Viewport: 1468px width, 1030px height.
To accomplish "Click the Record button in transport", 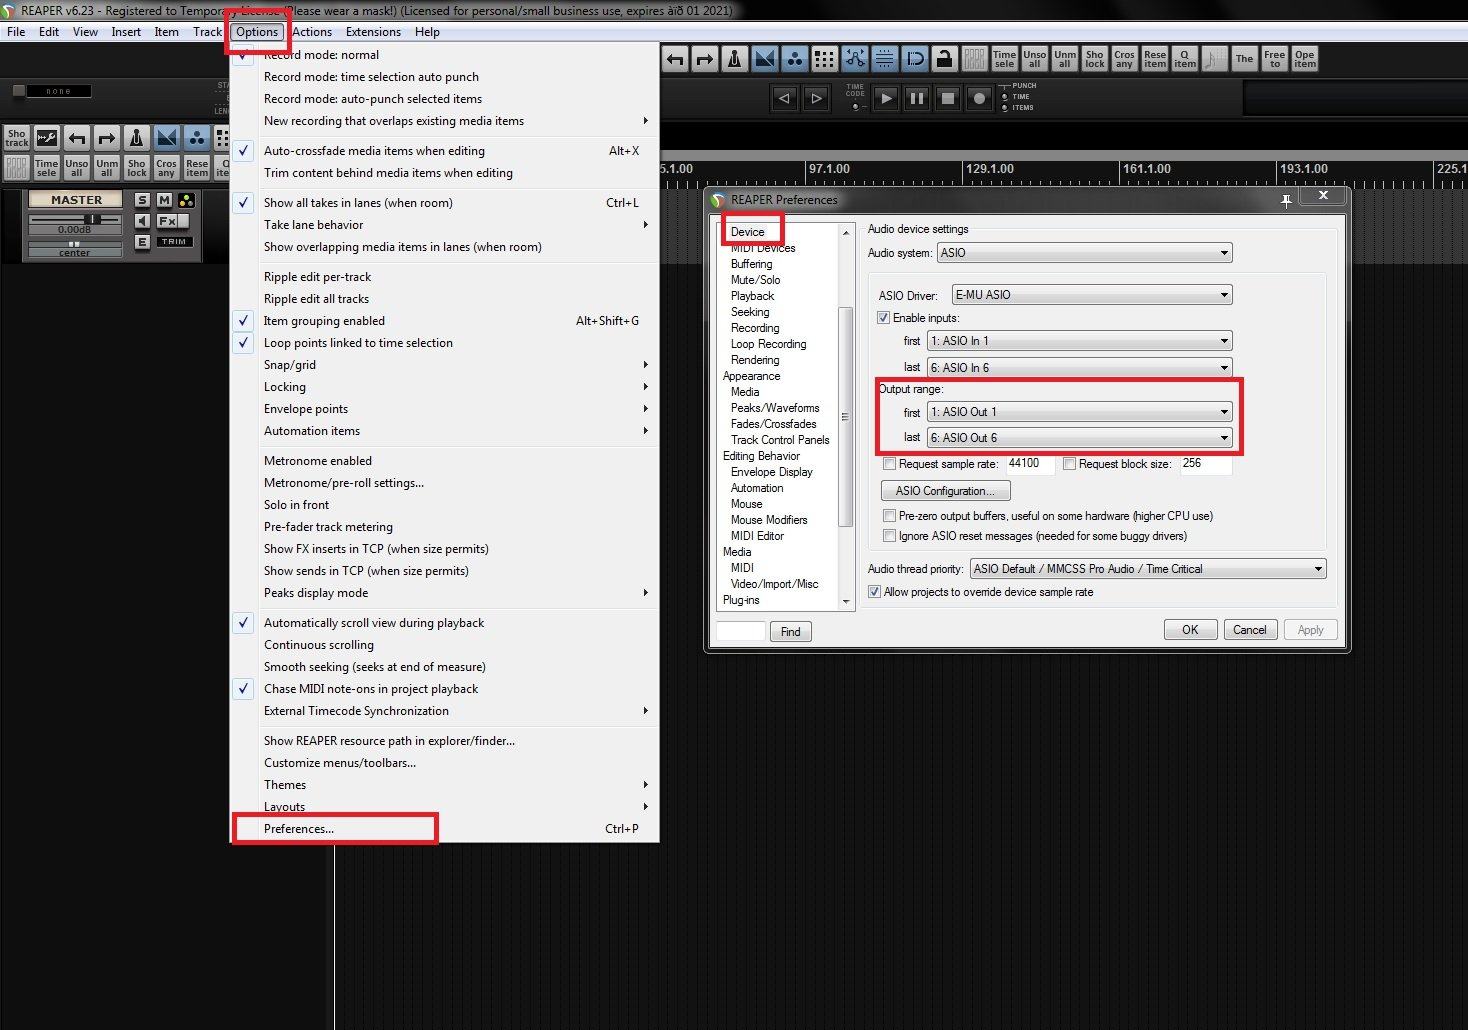I will tap(980, 98).
